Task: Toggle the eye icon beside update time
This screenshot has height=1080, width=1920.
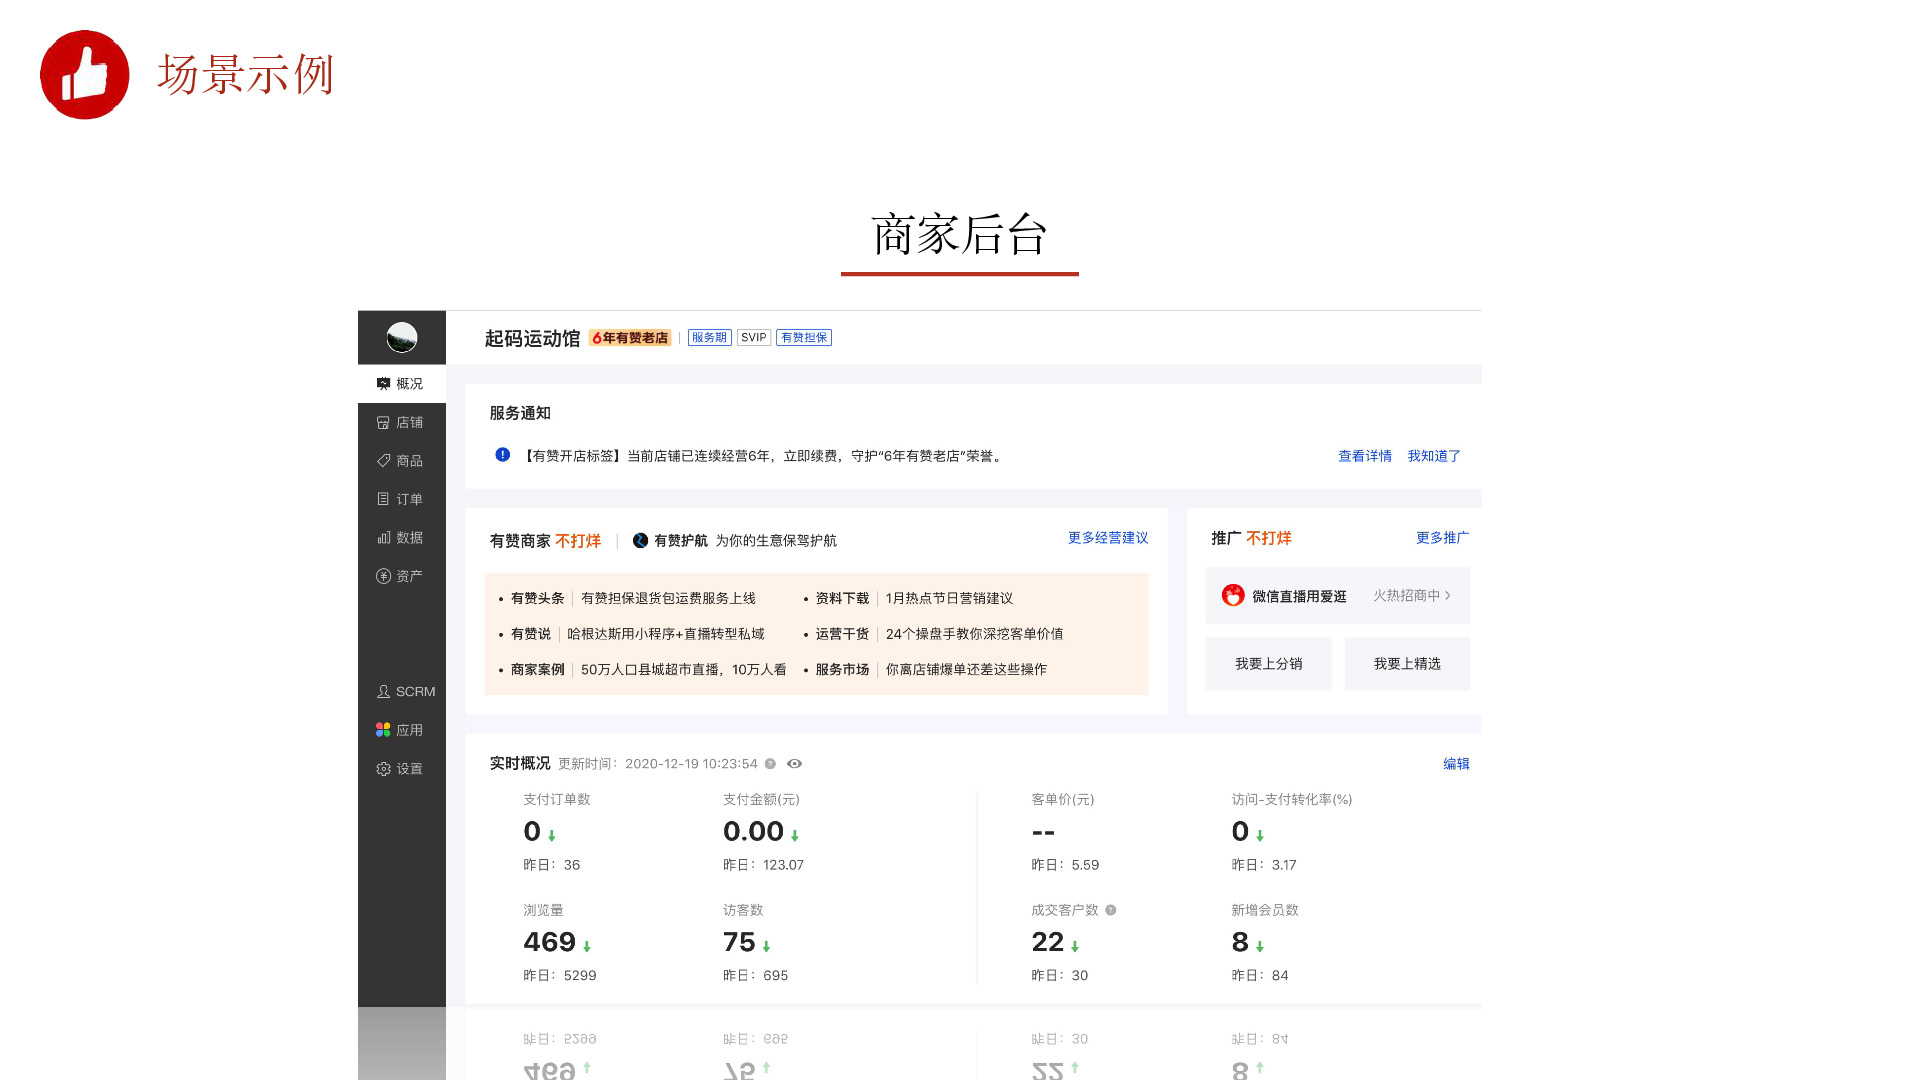Action: coord(794,764)
